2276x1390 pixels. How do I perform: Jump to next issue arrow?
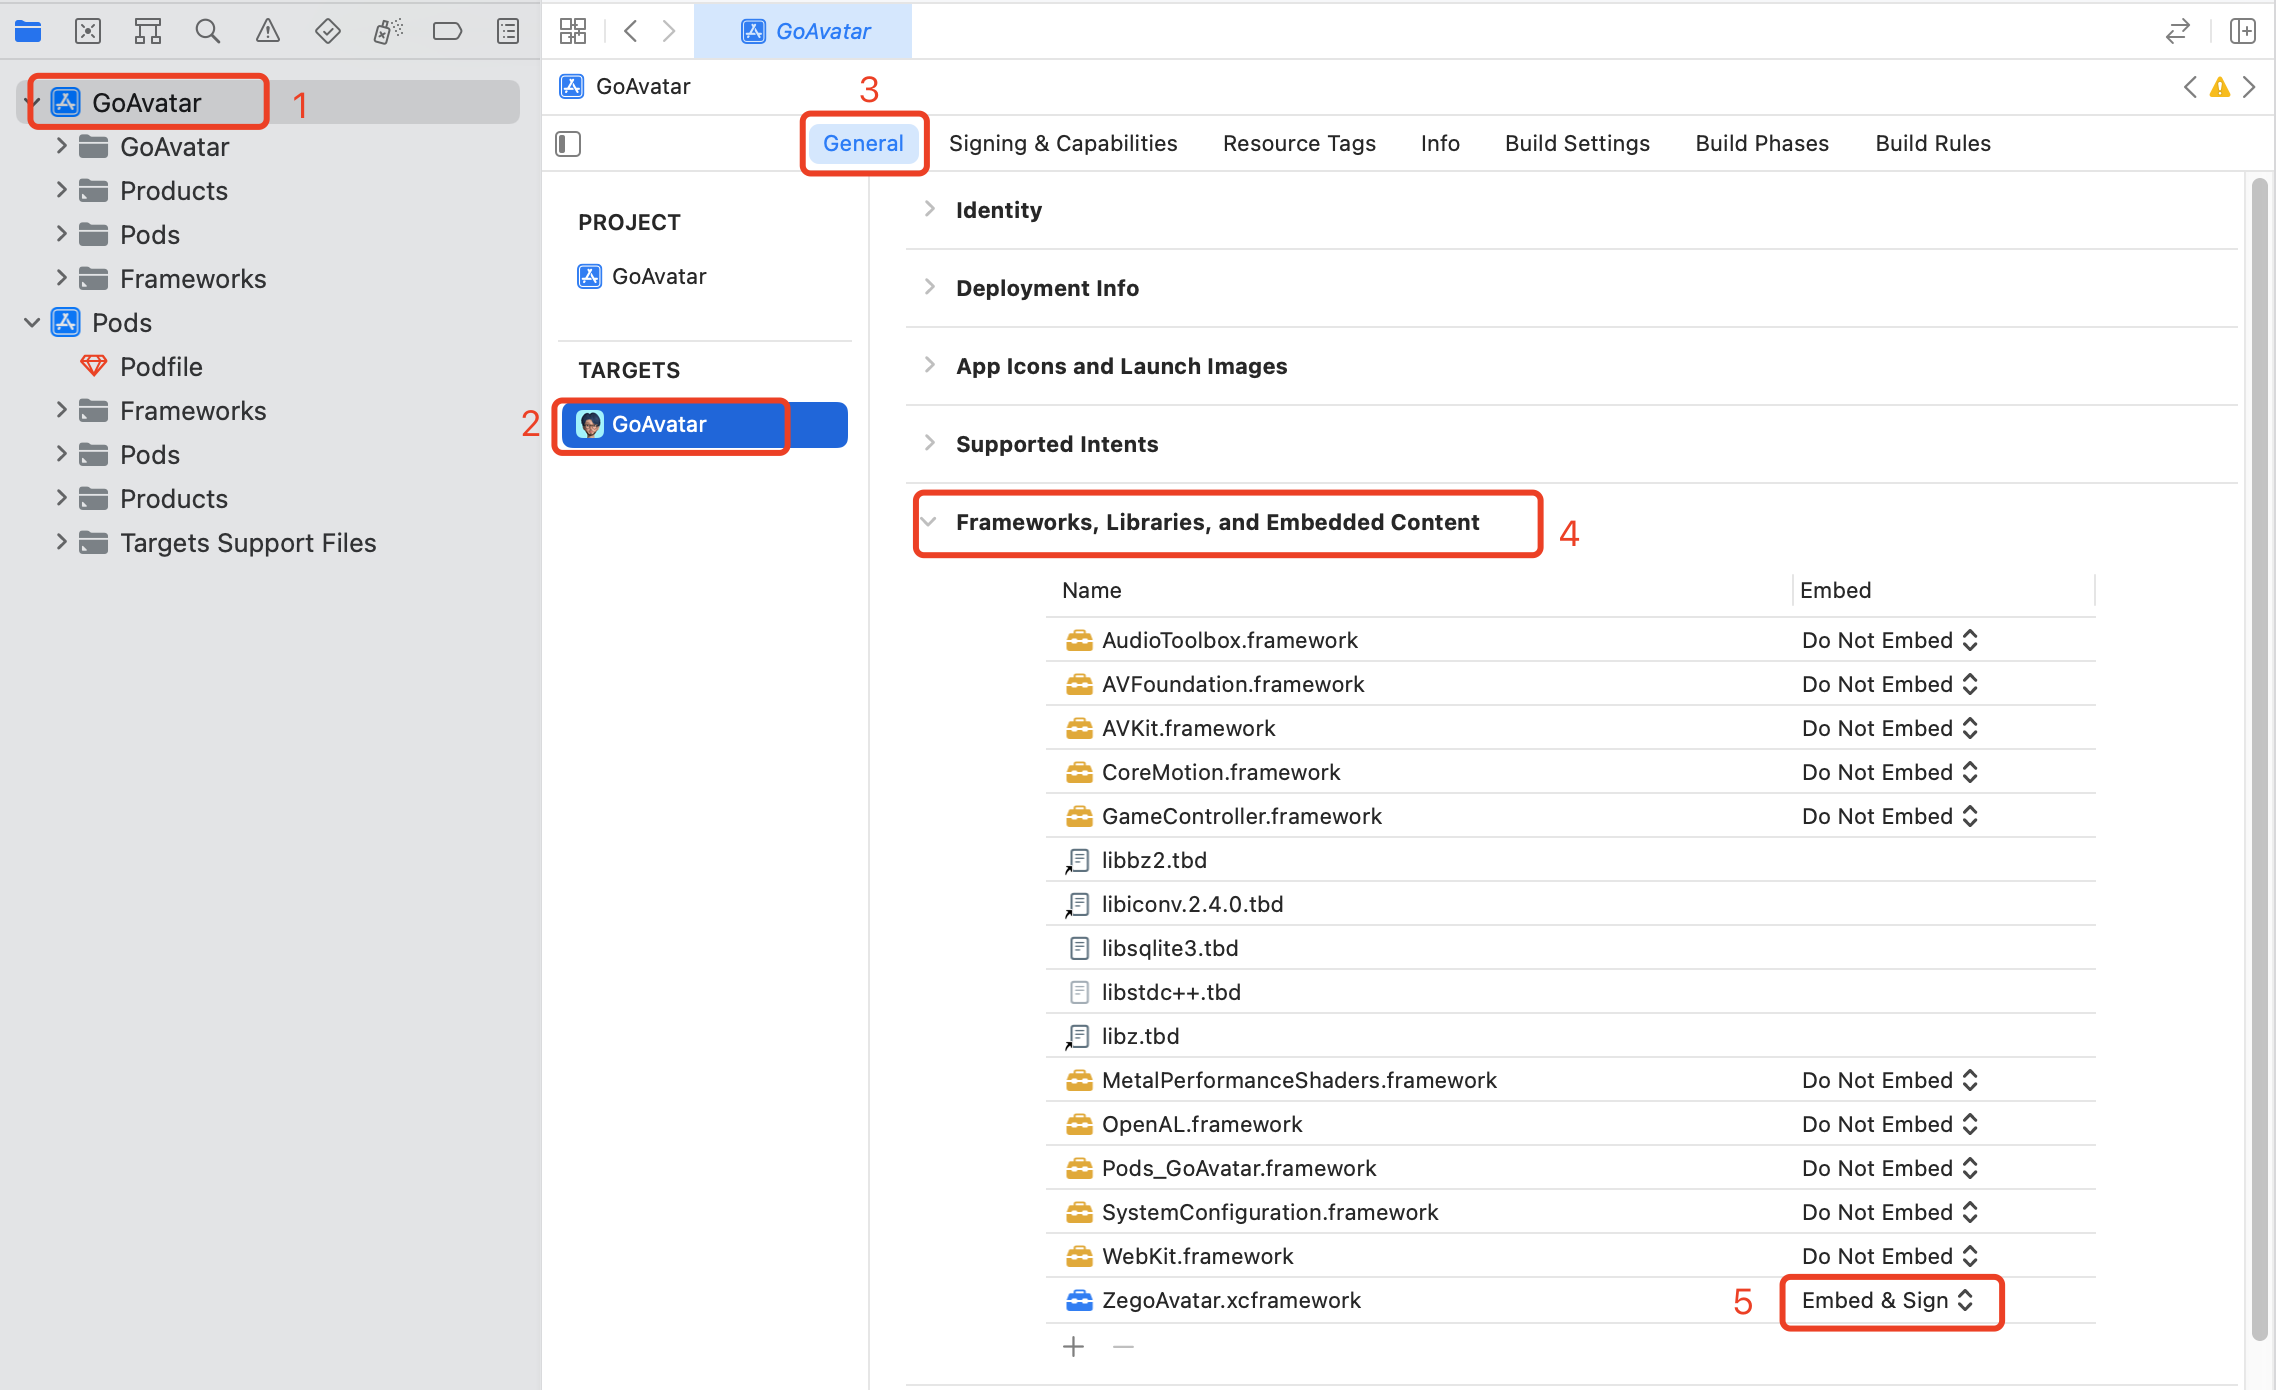click(x=2249, y=87)
